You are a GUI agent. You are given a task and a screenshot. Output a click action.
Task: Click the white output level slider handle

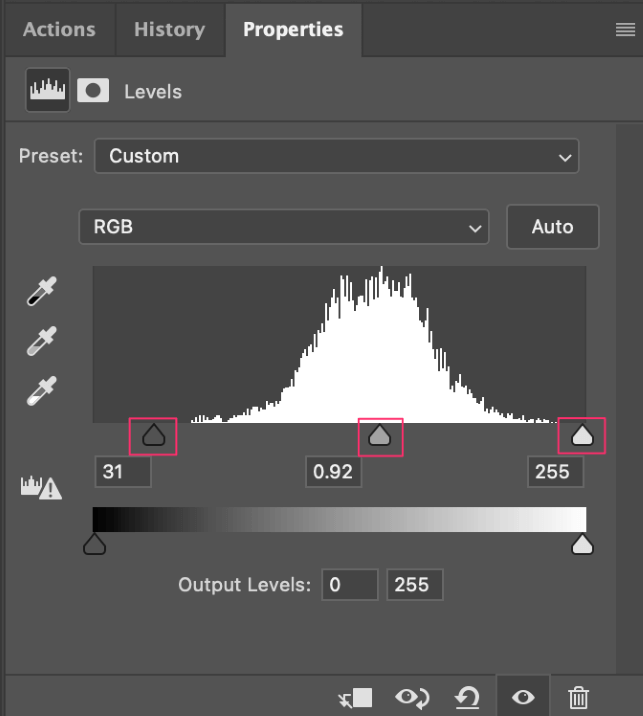pyautogui.click(x=581, y=543)
